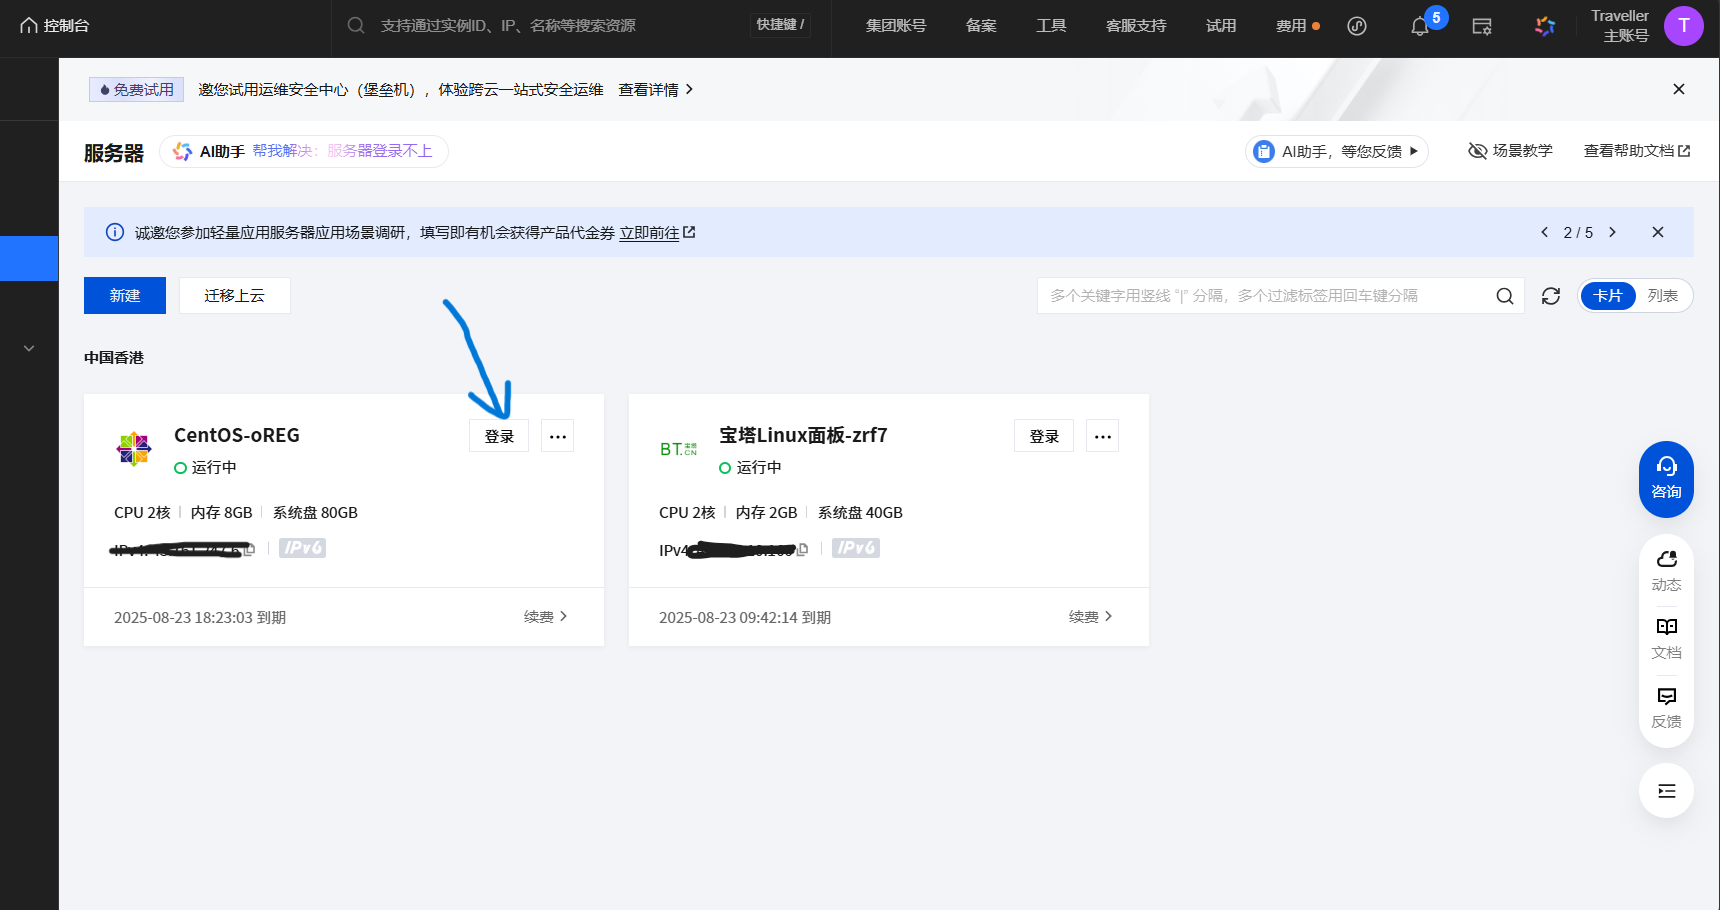Go to next announcement in banner pager

[x=1612, y=232]
